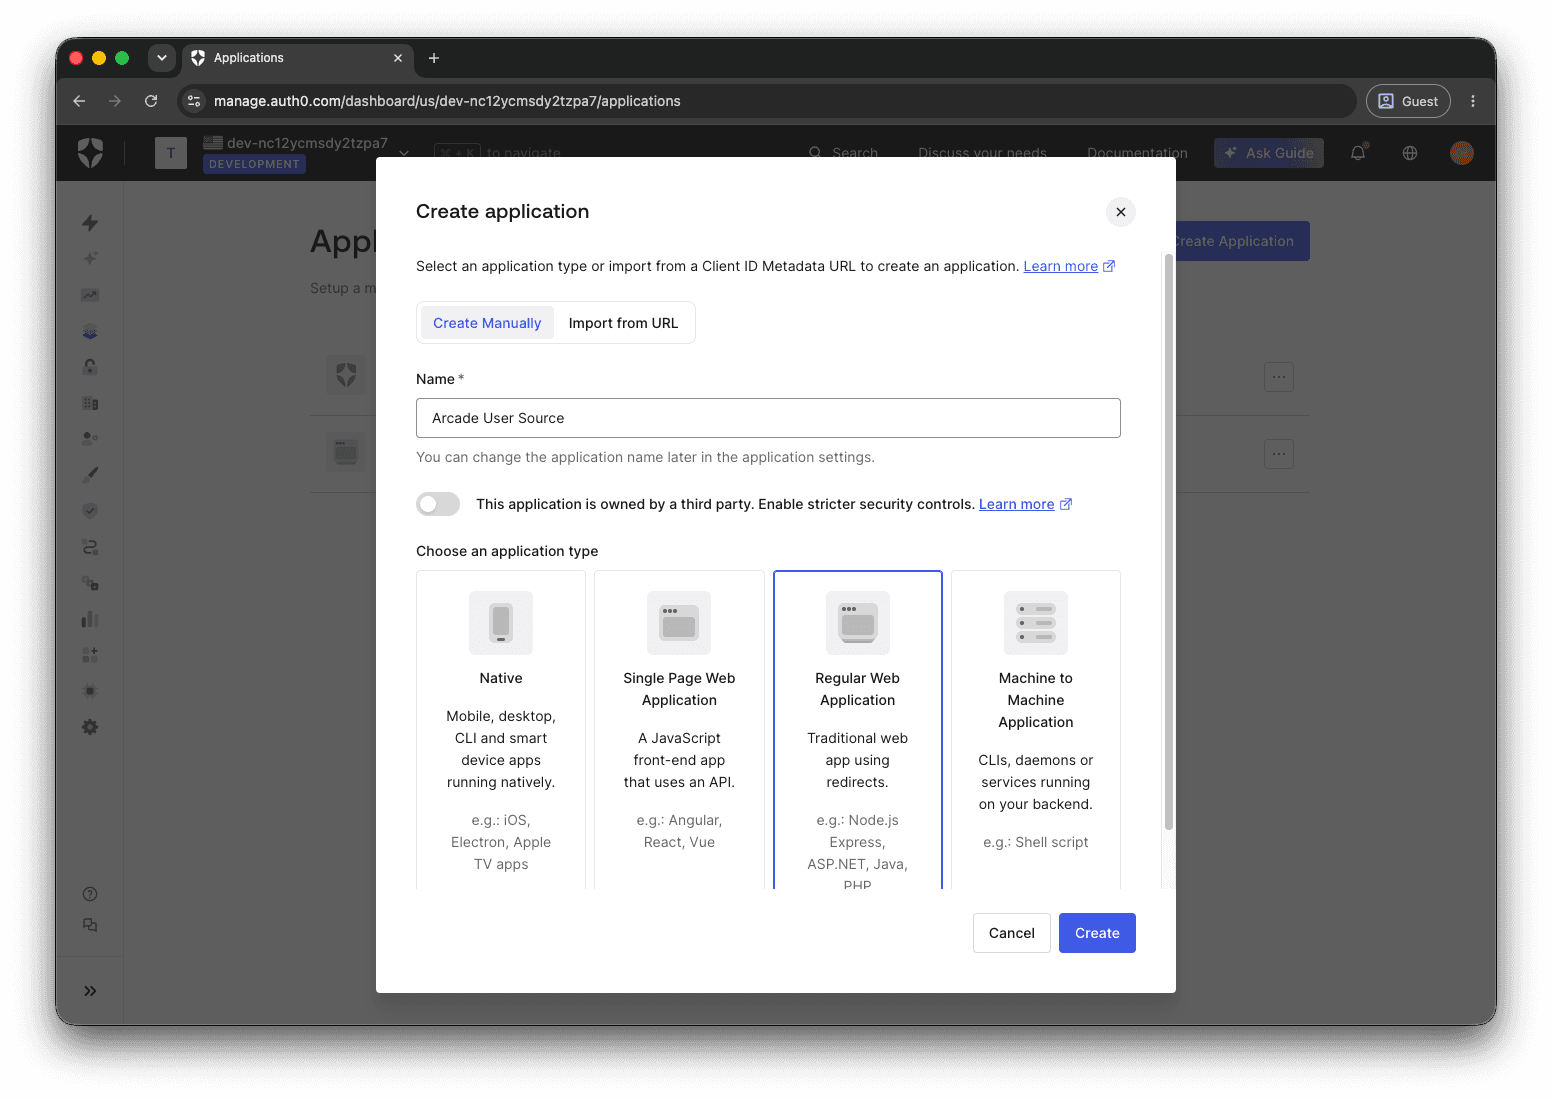Choose Regular Web Application type
The width and height of the screenshot is (1552, 1099).
pos(858,730)
